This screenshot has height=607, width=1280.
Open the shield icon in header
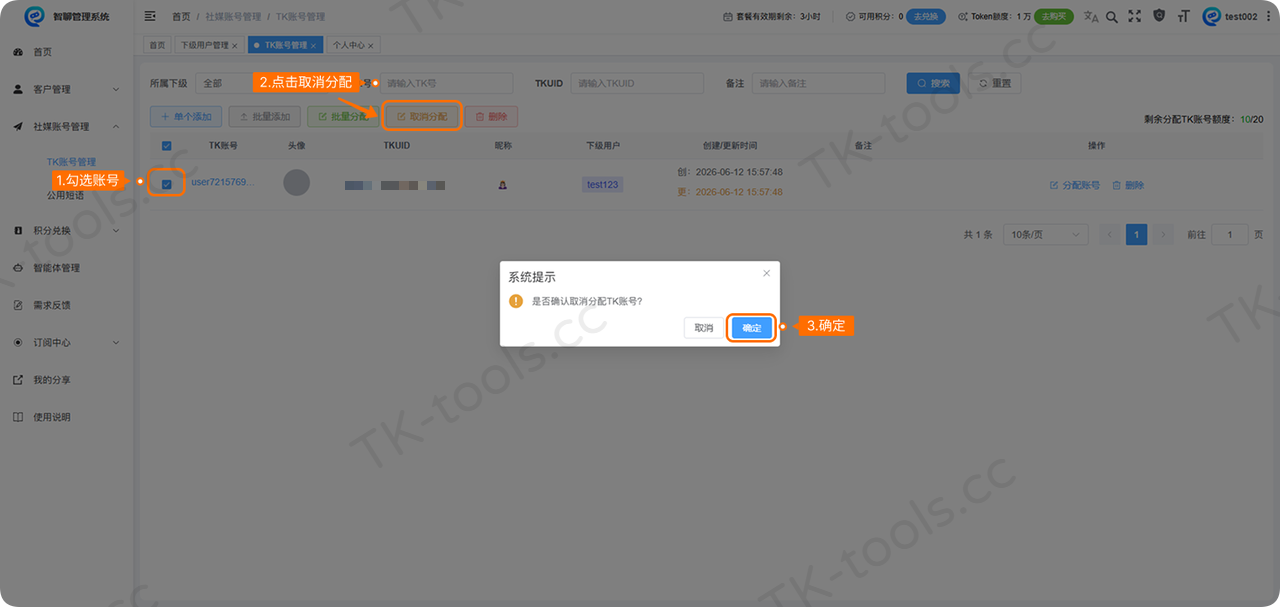[1159, 16]
